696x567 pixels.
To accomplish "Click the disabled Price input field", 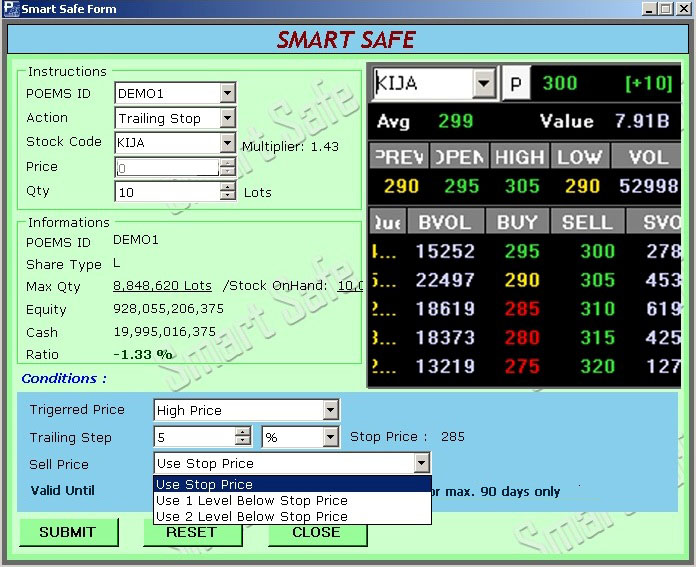I will coord(167,167).
